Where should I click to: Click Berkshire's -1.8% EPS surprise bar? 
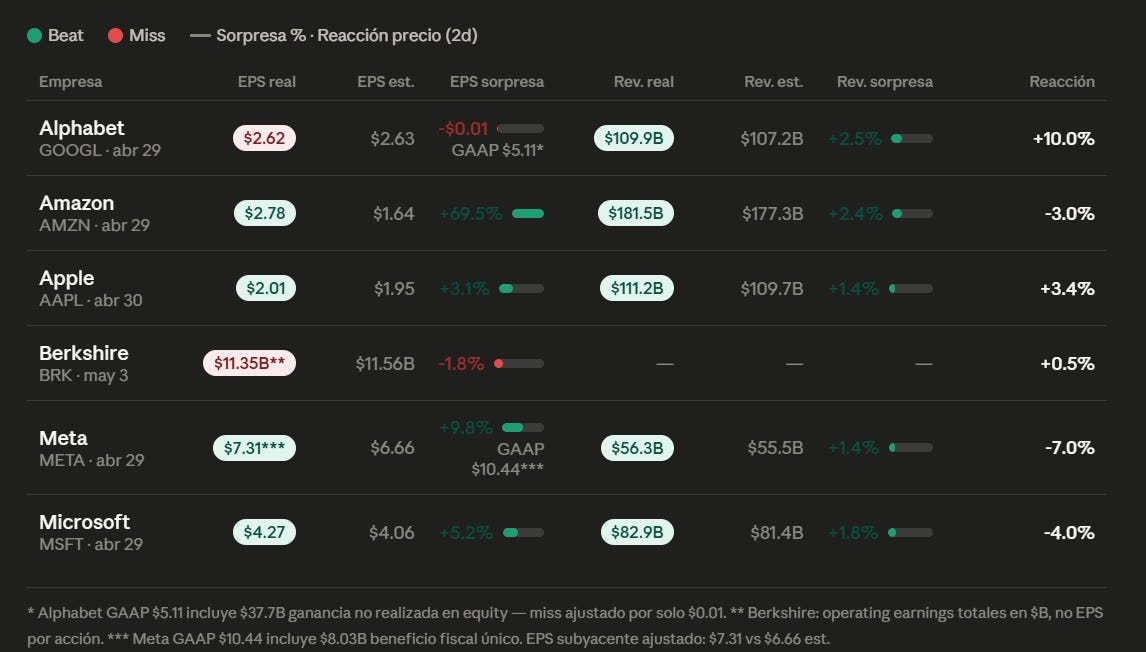[x=519, y=363]
